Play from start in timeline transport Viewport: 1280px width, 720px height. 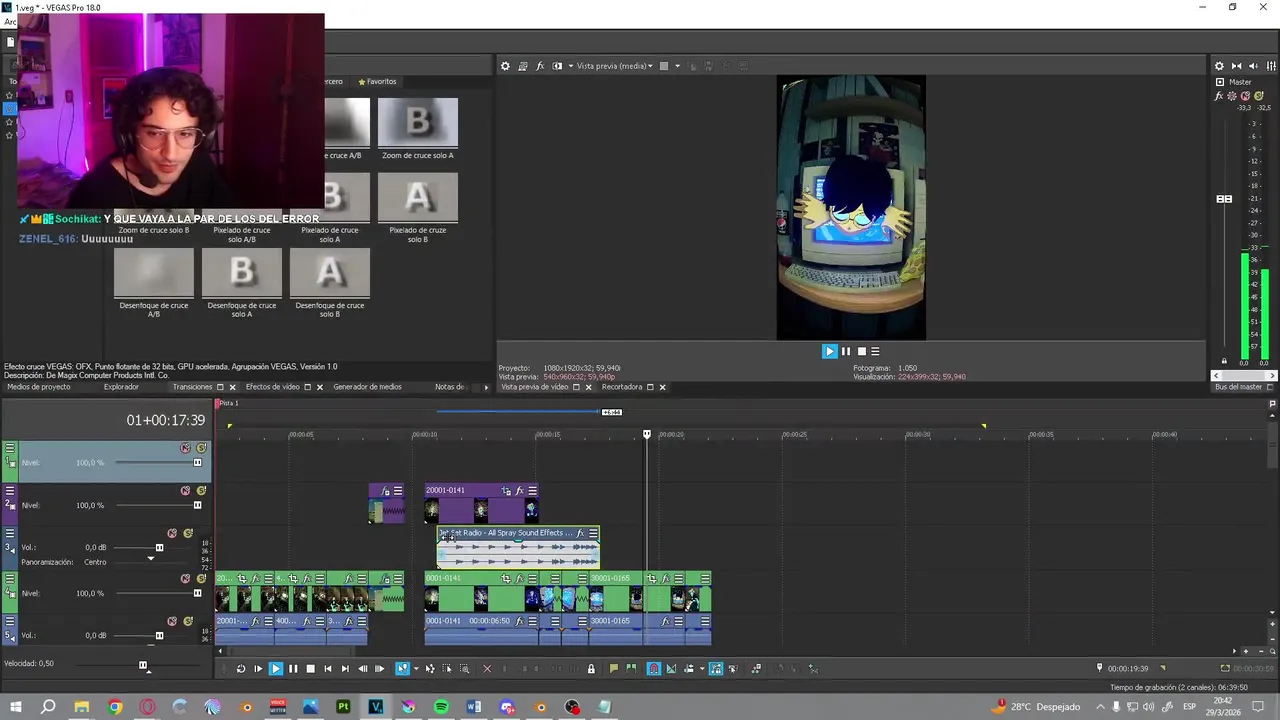(258, 669)
